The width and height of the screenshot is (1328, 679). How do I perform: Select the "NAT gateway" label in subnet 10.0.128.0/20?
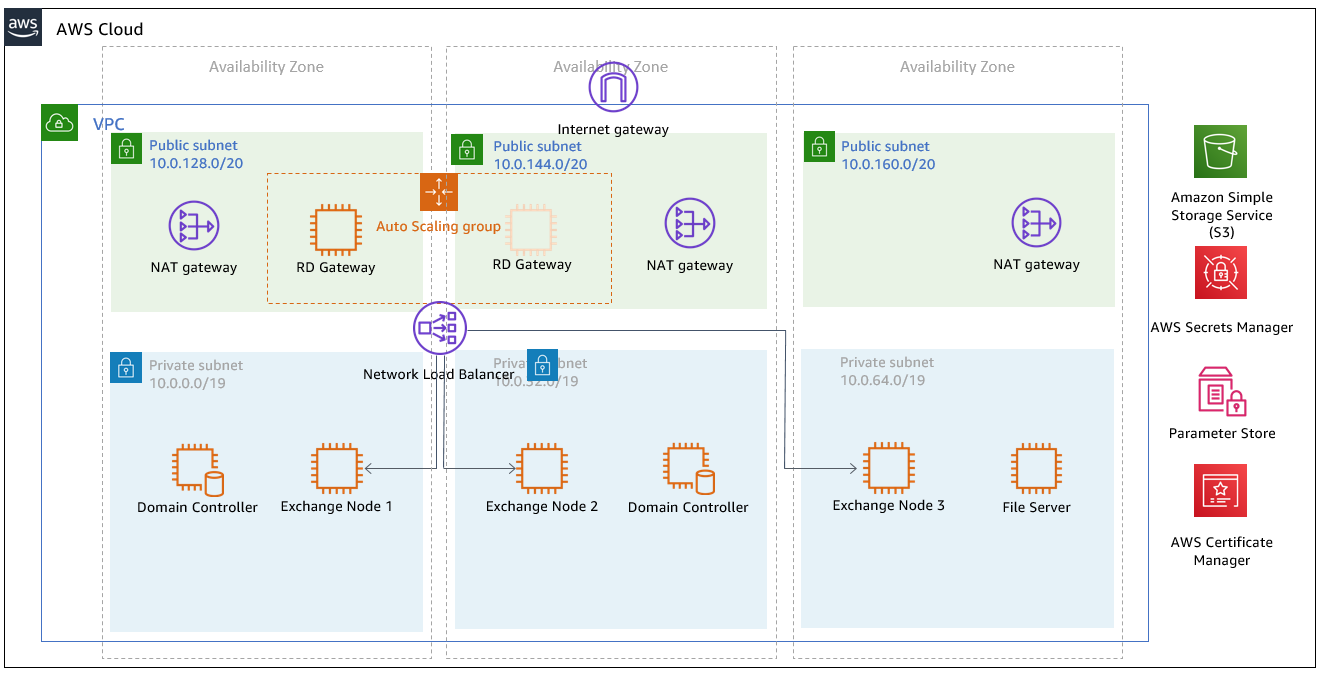click(x=194, y=267)
